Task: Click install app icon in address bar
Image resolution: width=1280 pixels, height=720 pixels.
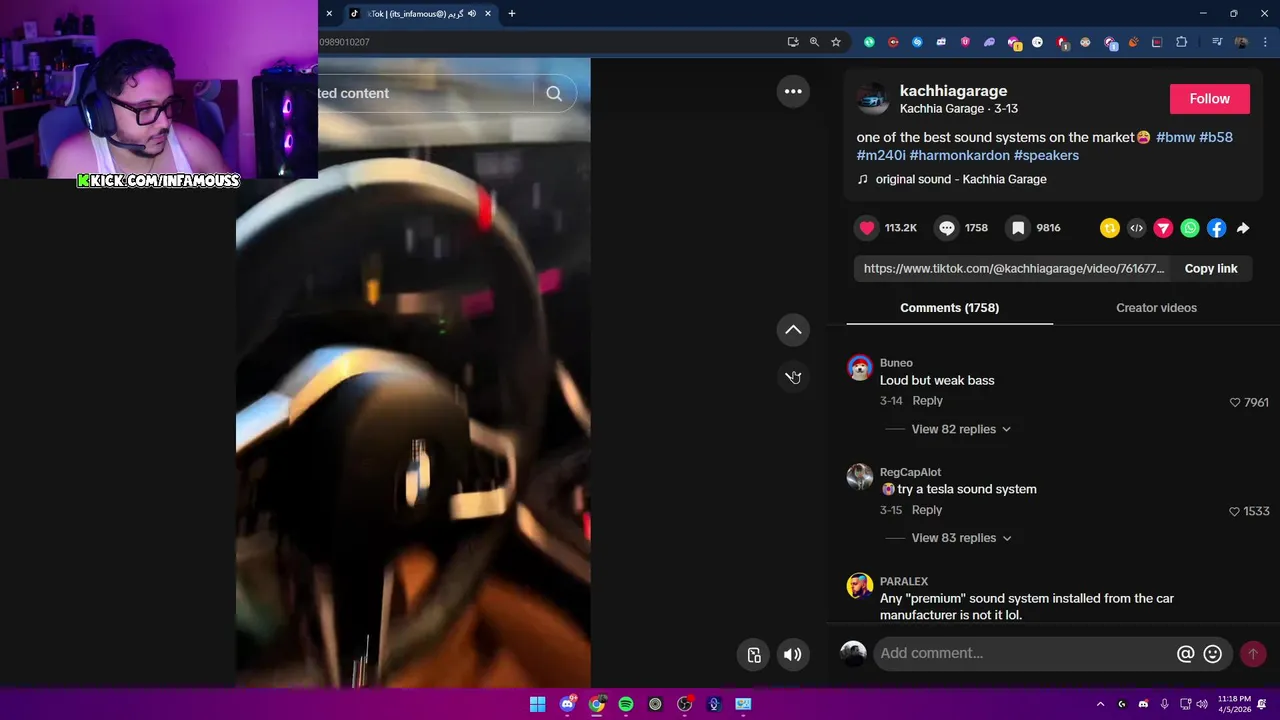Action: [x=793, y=42]
